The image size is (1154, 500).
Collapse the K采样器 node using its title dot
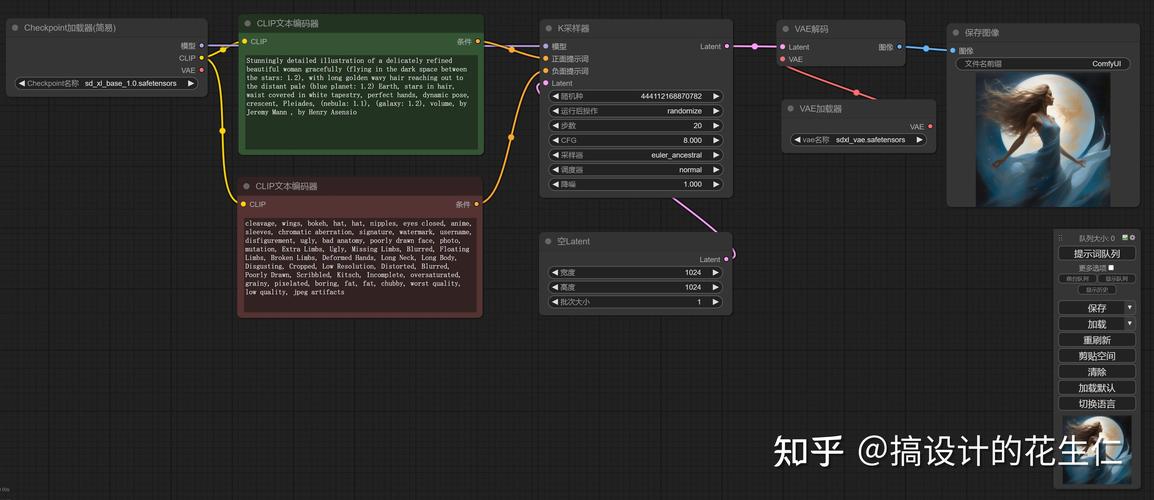click(x=548, y=29)
